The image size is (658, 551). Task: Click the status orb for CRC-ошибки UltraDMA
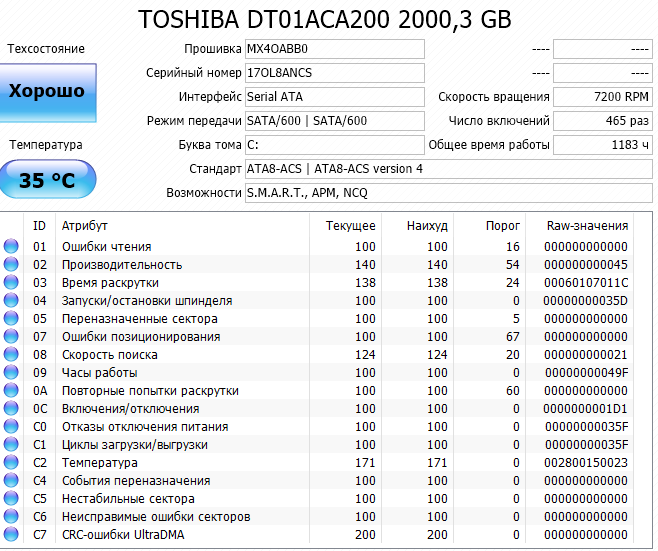coord(11,535)
